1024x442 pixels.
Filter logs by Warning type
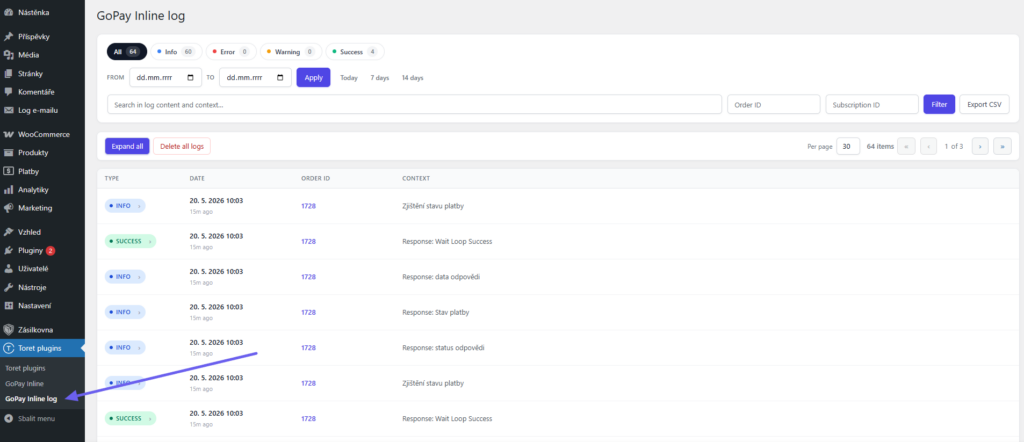tap(291, 52)
